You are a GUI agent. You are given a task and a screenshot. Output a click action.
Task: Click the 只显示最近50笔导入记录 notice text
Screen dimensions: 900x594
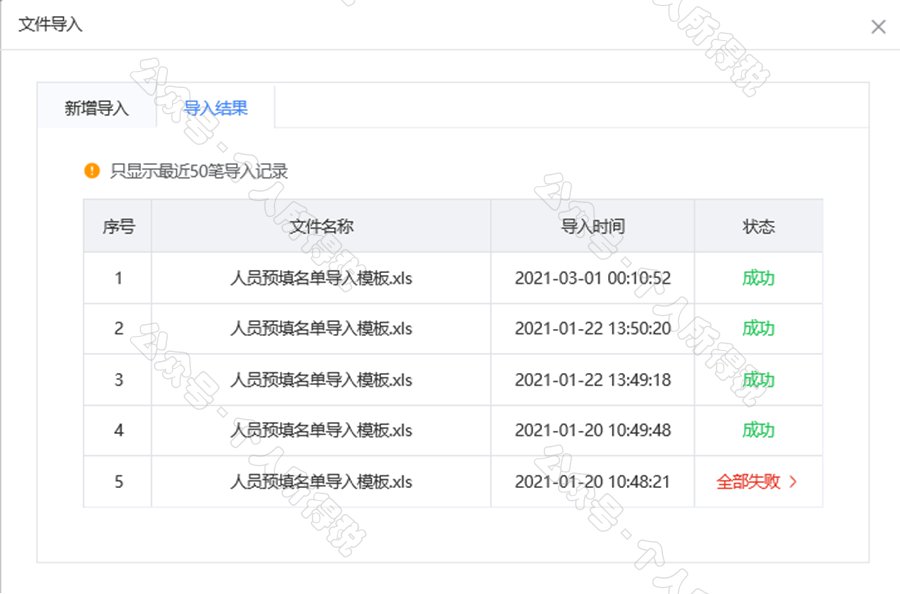pos(199,171)
